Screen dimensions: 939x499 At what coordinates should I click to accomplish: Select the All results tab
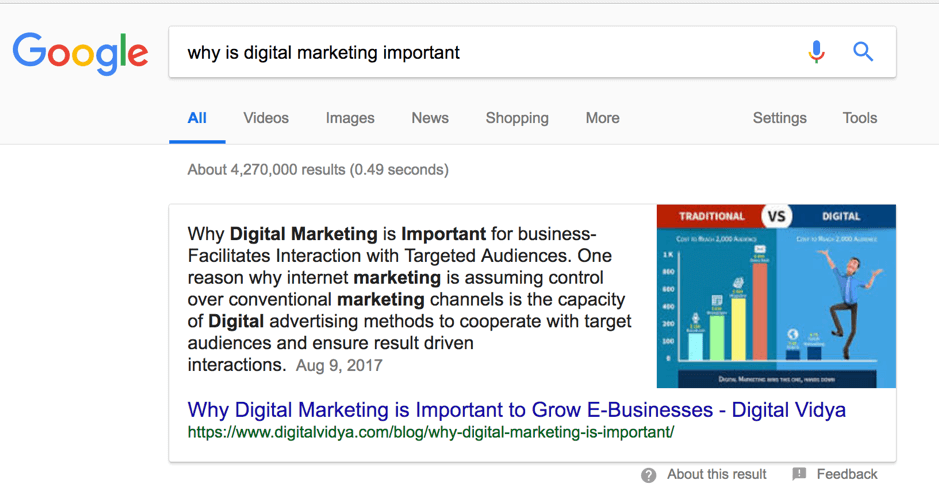[x=197, y=118]
